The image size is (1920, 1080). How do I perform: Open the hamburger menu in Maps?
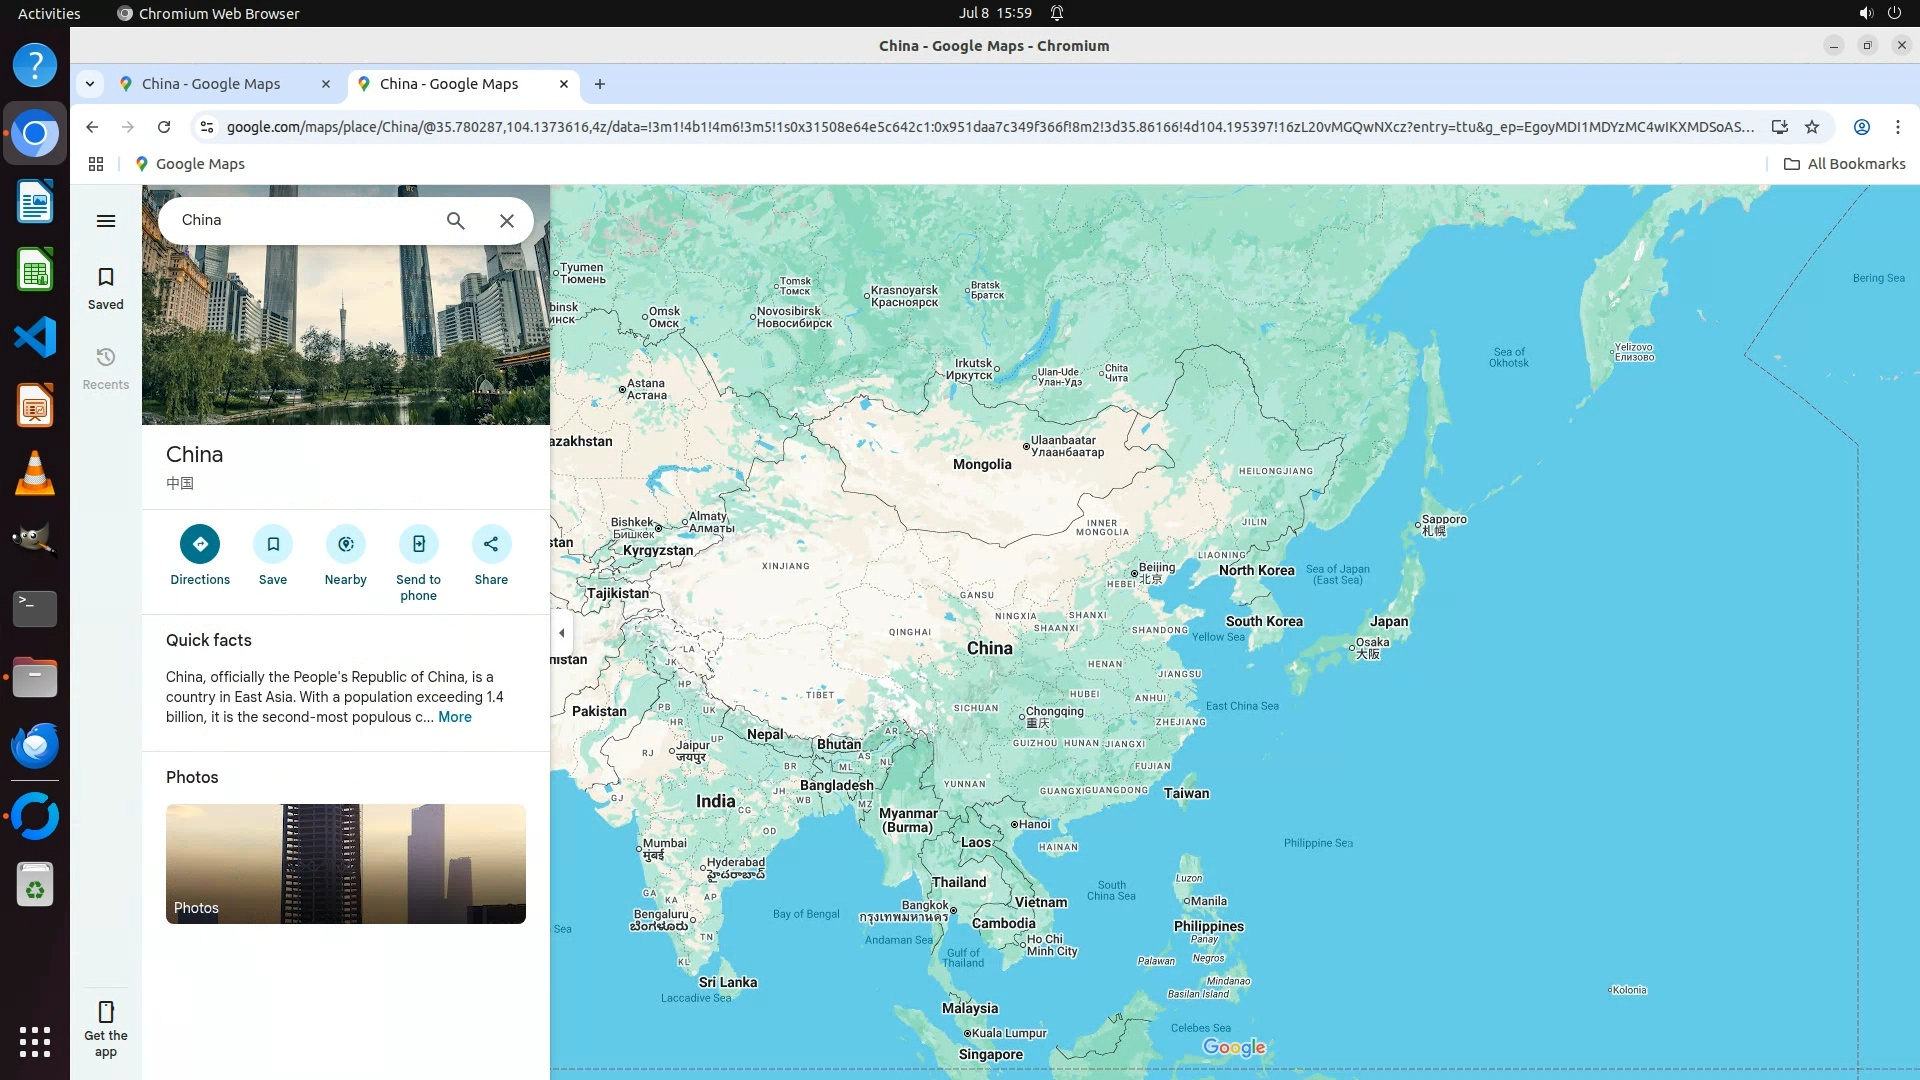(x=106, y=221)
